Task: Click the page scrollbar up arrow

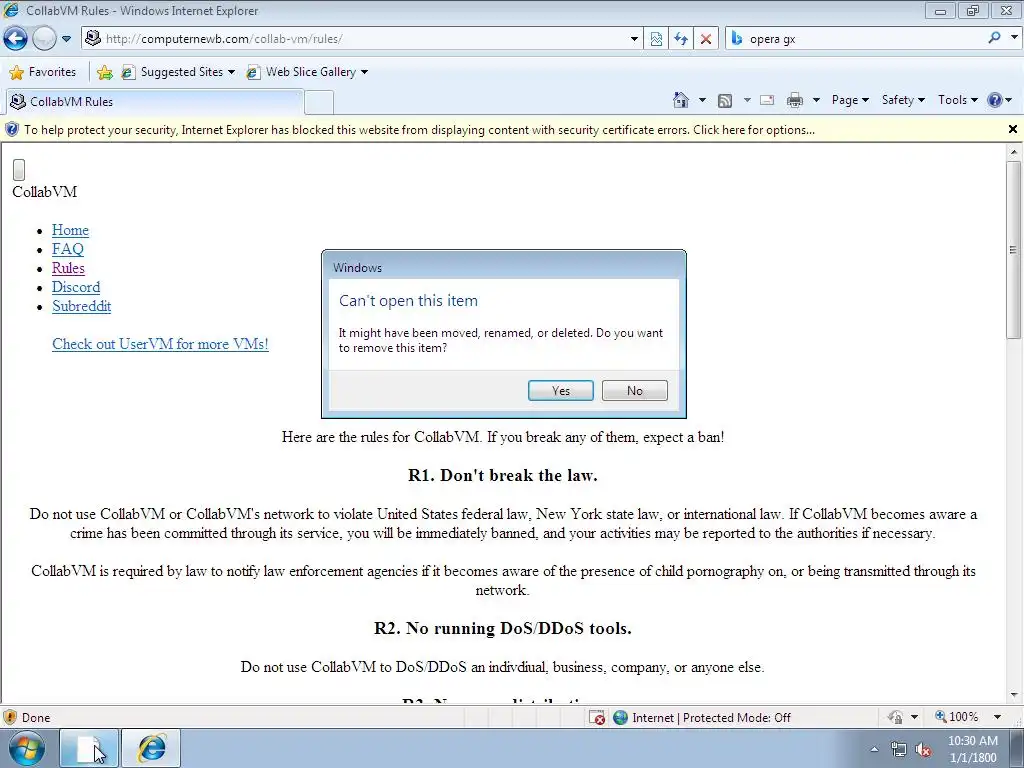Action: [1014, 152]
